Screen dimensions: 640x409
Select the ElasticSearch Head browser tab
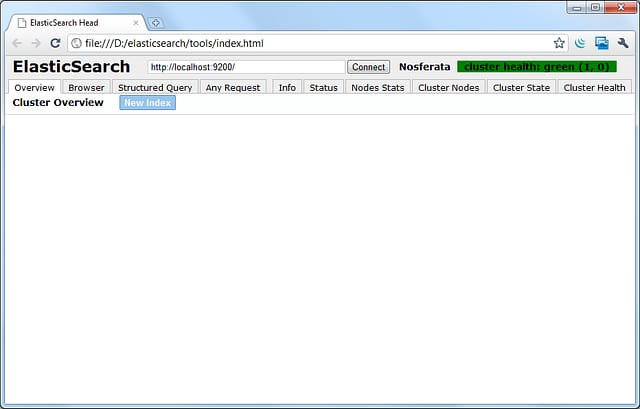click(x=77, y=23)
